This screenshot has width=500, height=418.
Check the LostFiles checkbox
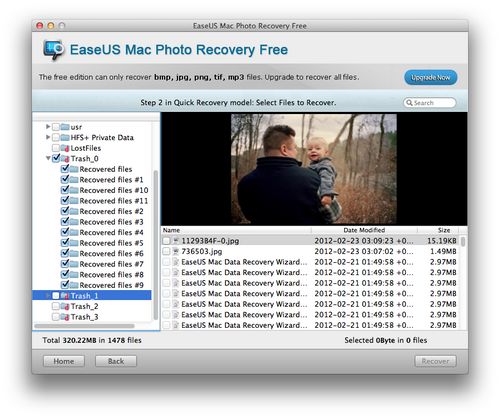point(56,148)
